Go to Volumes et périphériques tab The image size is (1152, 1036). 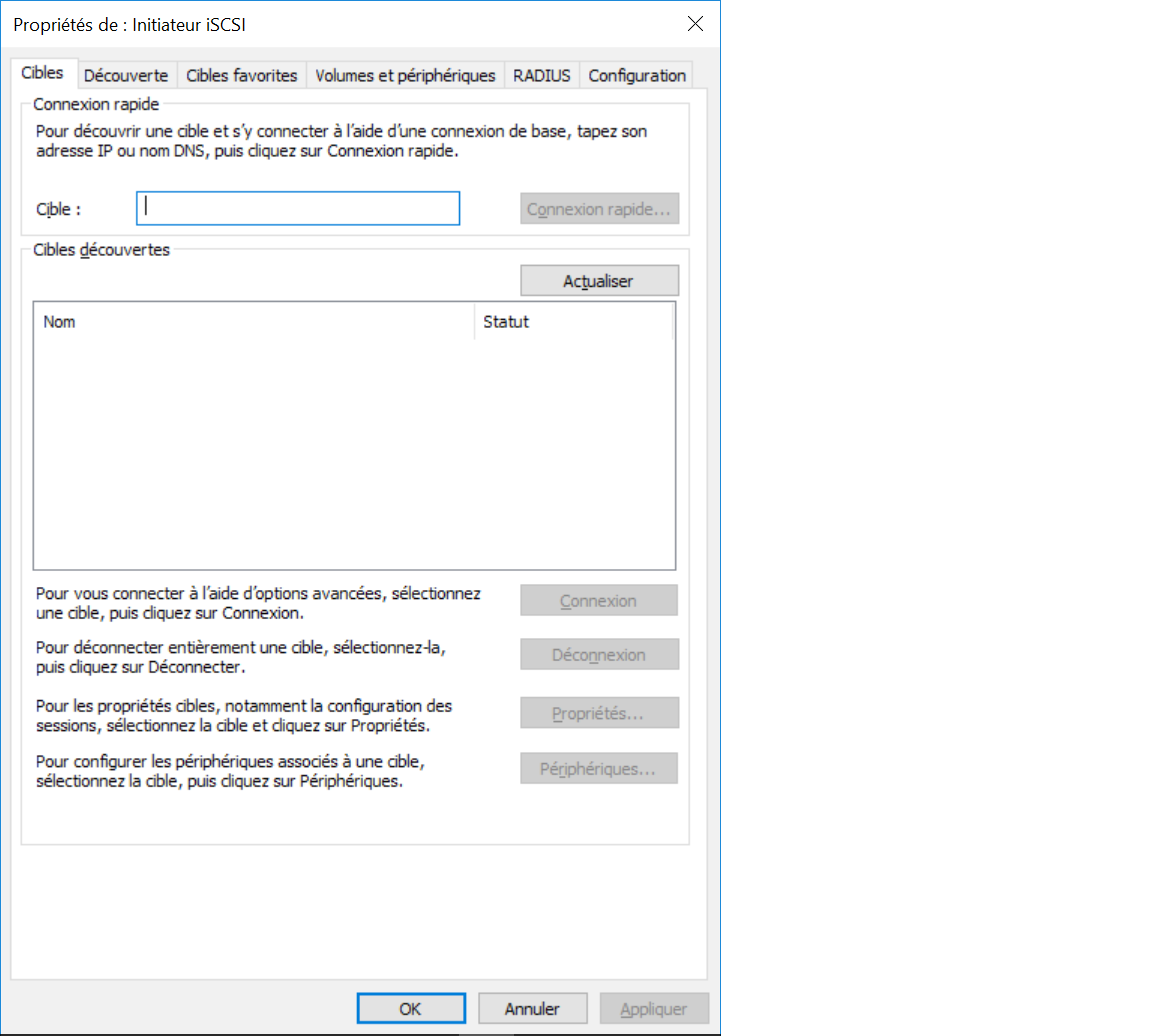click(405, 75)
